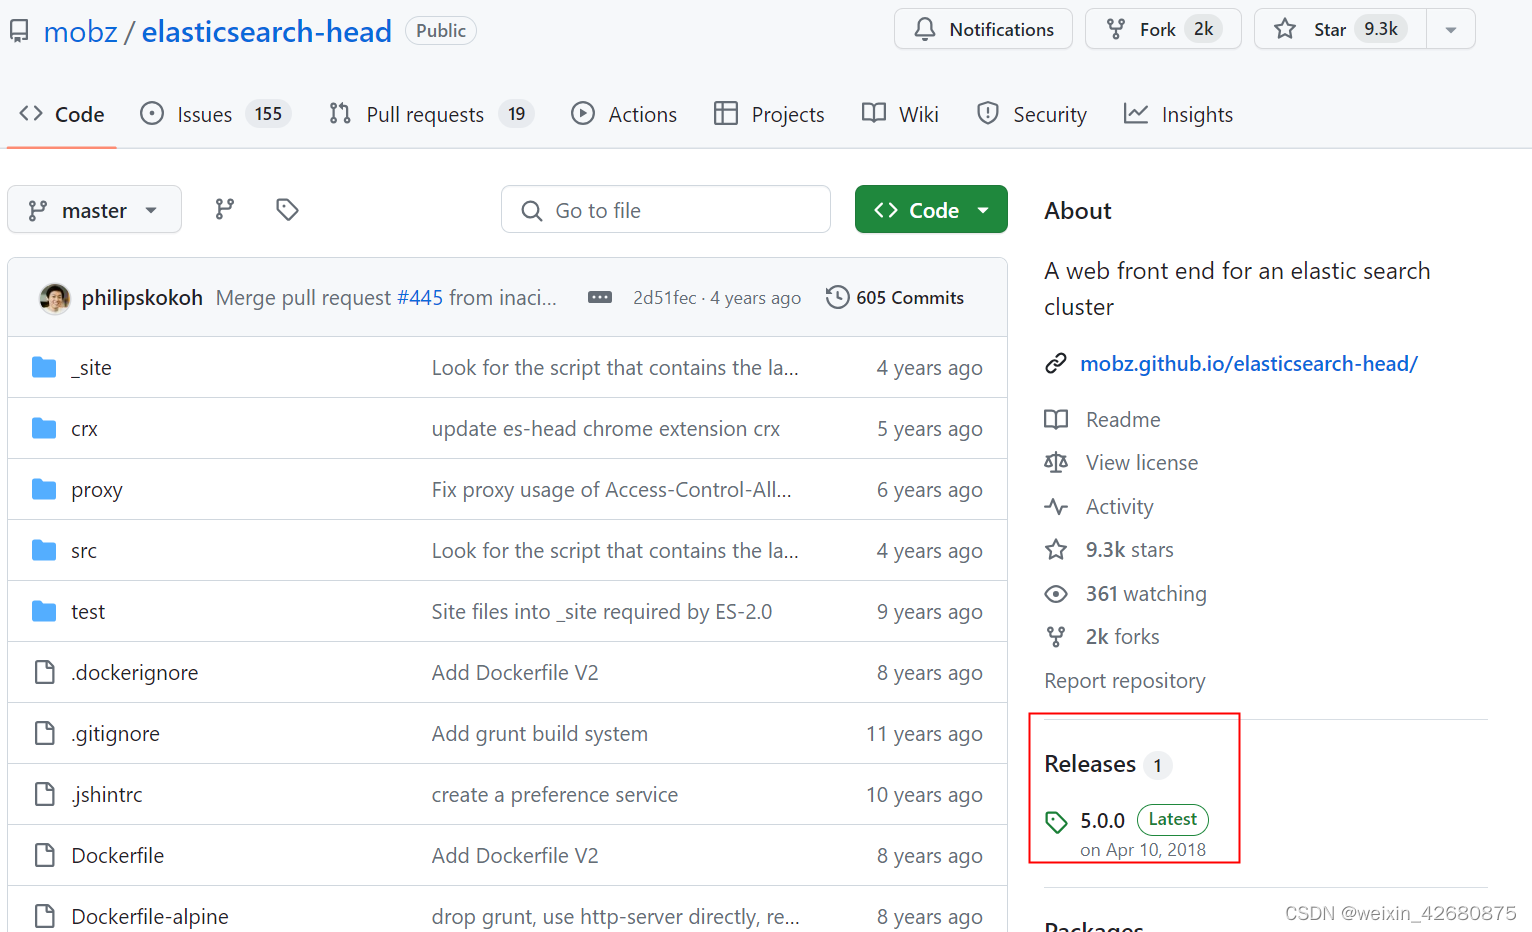Open the .dockerignore file
1532x932 pixels.
point(135,673)
